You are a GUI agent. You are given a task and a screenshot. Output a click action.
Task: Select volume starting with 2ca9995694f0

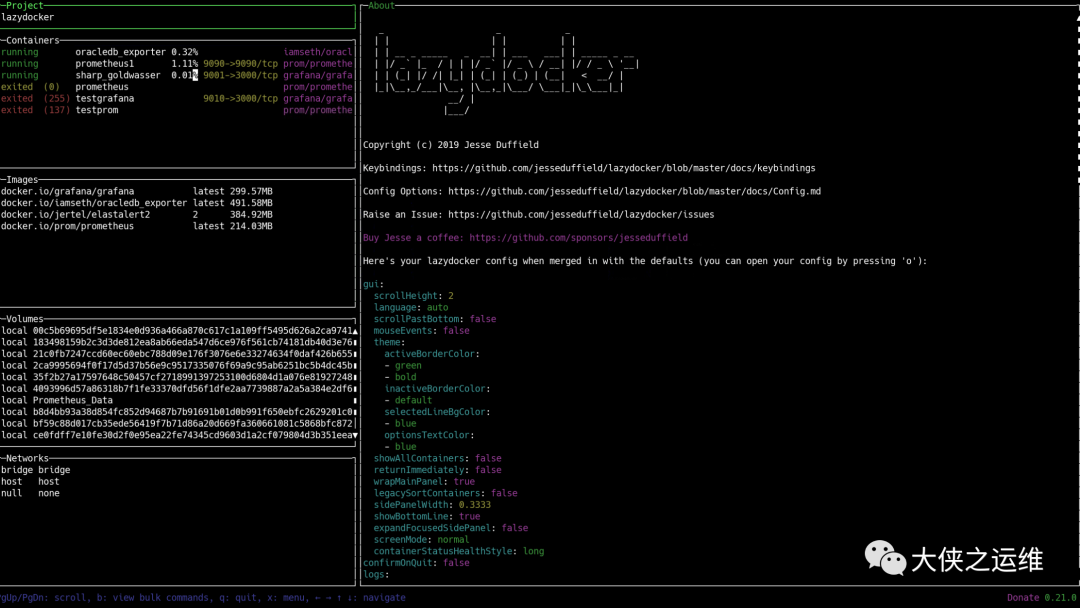tap(176, 366)
